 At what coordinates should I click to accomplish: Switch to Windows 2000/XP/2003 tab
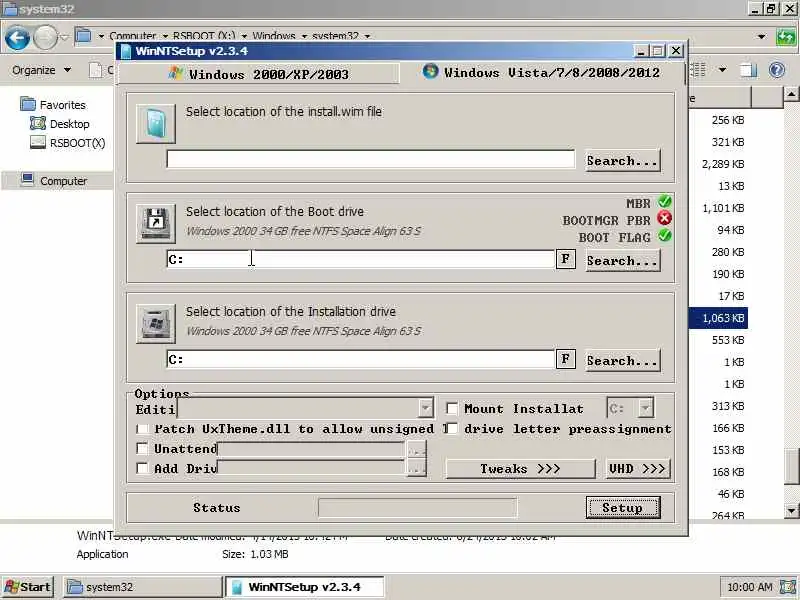259,74
